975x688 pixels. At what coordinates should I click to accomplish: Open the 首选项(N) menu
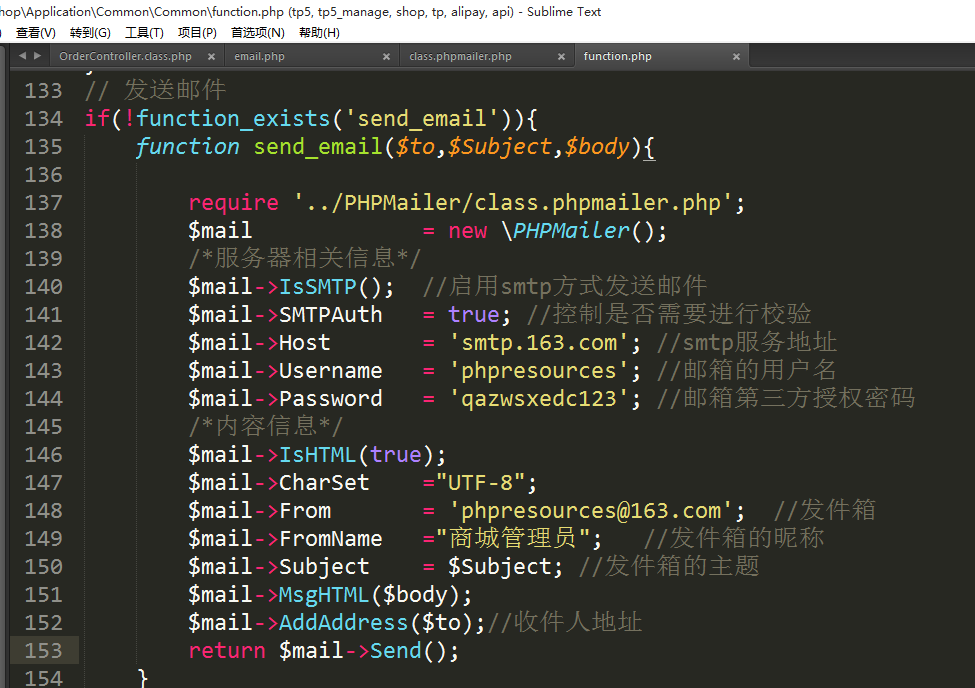(257, 33)
